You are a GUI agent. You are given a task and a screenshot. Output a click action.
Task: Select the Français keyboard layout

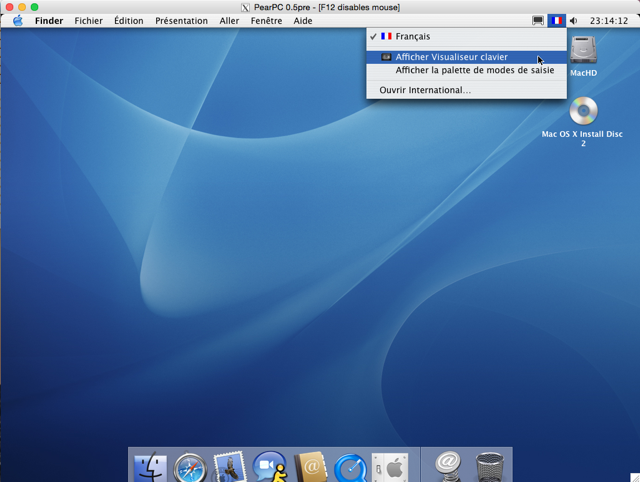click(467, 36)
